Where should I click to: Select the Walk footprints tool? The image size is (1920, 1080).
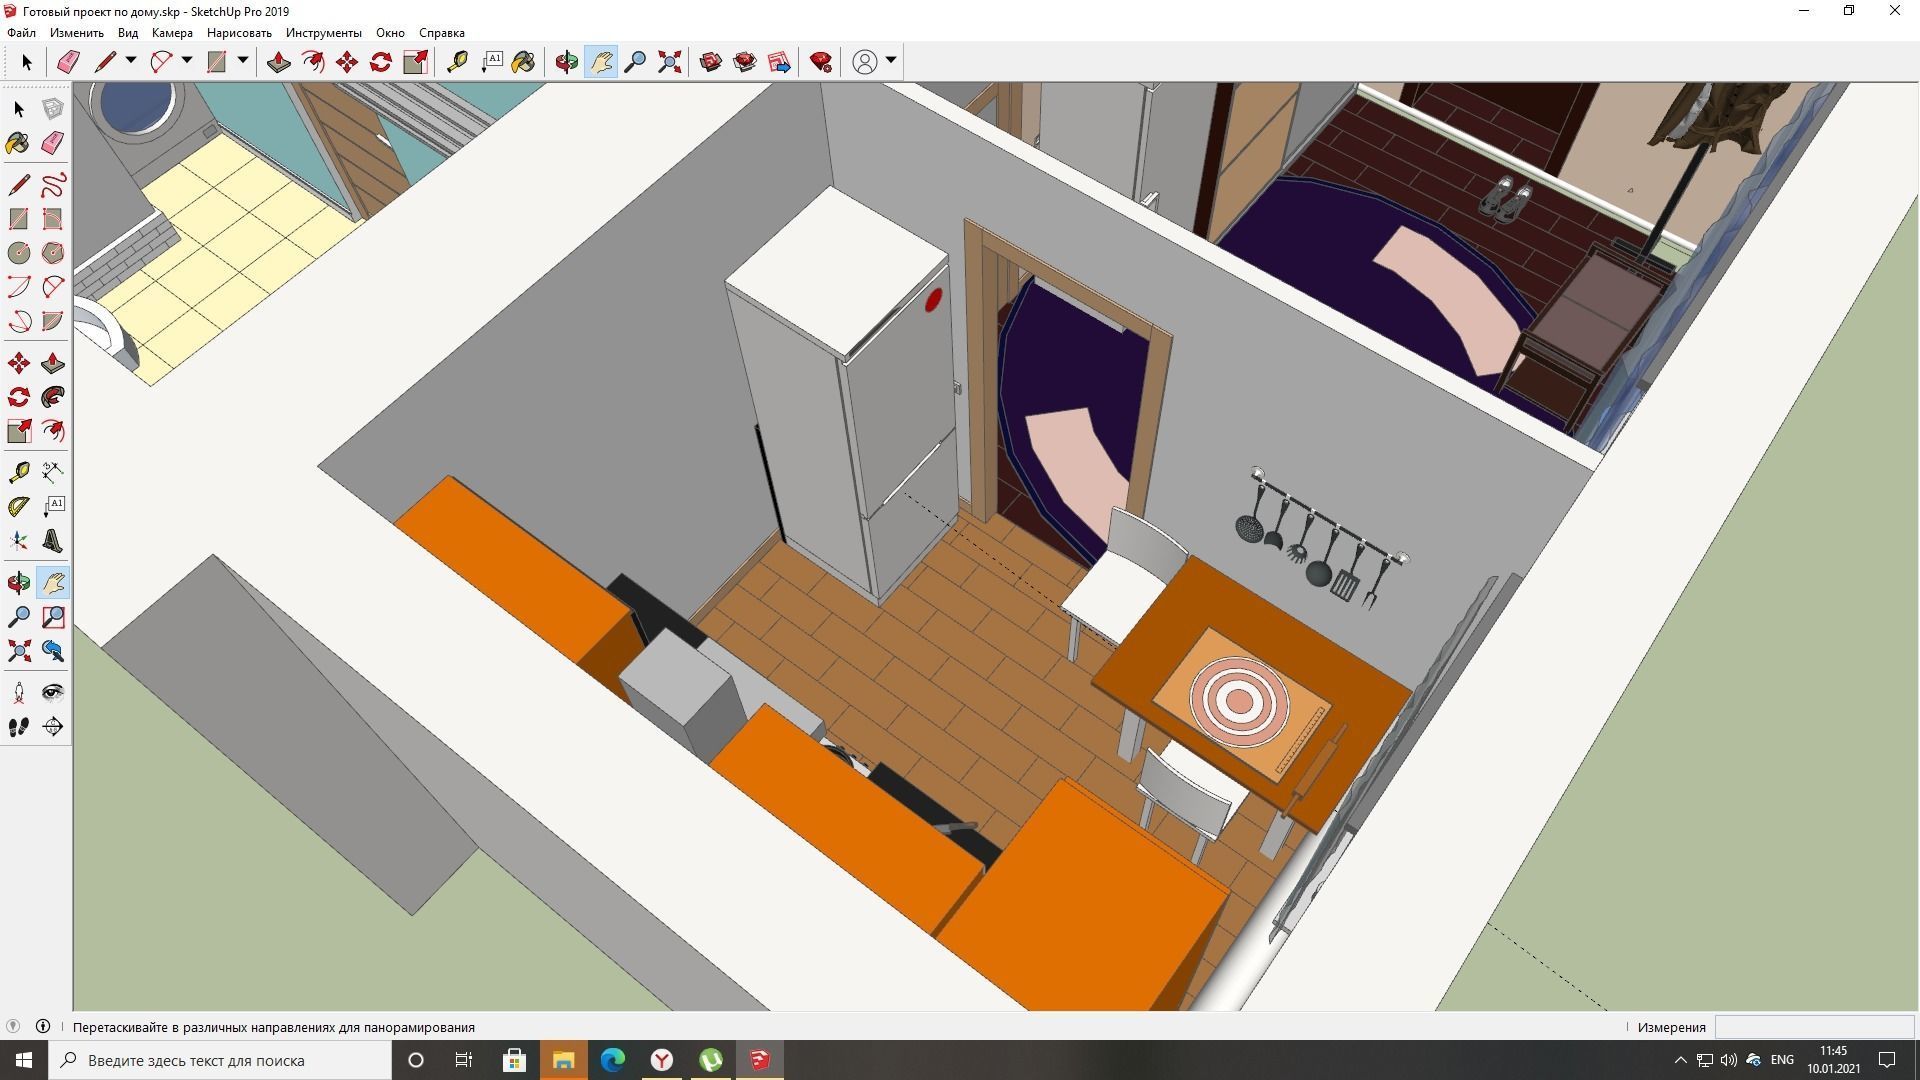click(19, 727)
